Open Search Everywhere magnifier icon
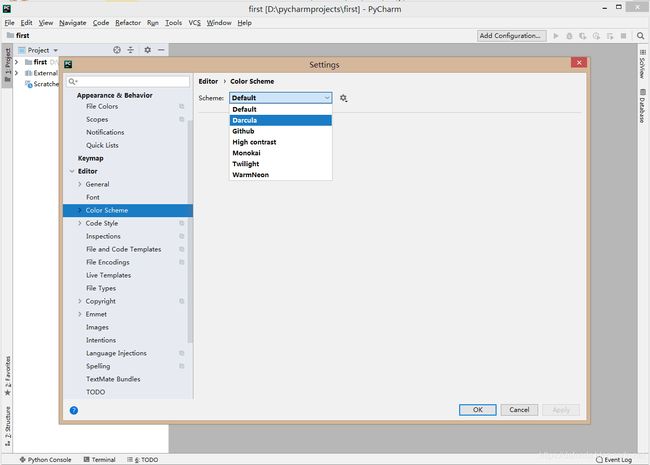The image size is (650, 465). pos(640,36)
